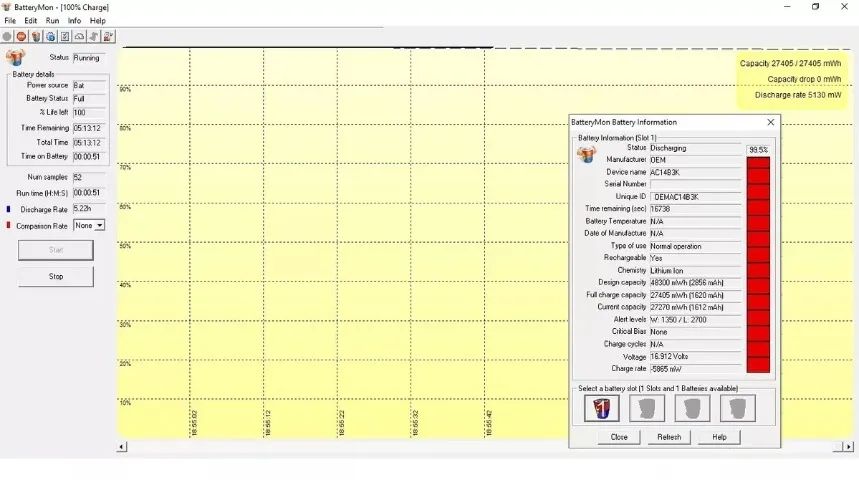Click the cloud-shaped toolbar icon
The height and width of the screenshot is (480, 859).
(79, 36)
